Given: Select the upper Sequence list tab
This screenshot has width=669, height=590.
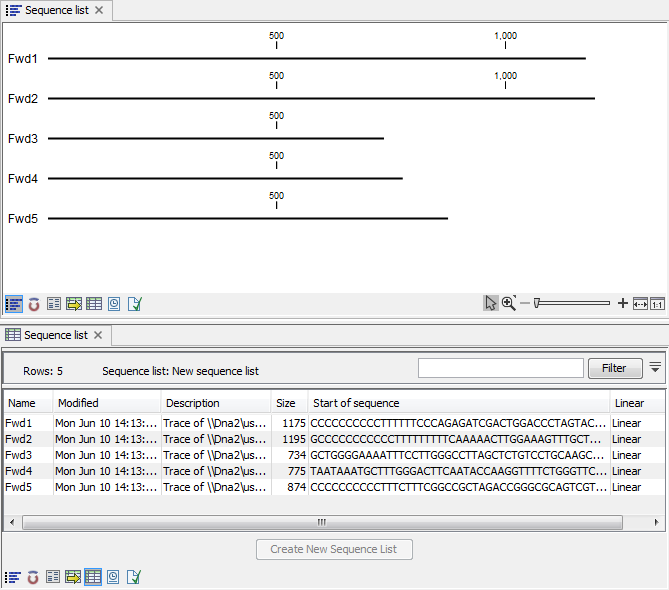Looking at the screenshot, I should coord(57,10).
